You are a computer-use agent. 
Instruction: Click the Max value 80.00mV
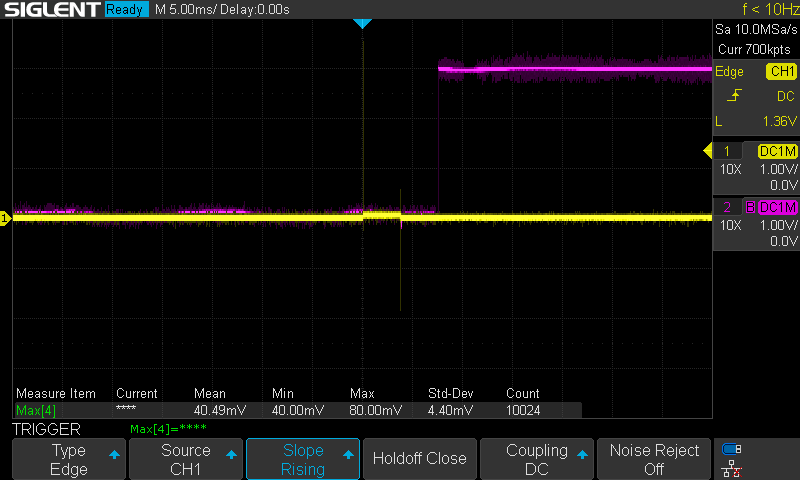tap(376, 410)
